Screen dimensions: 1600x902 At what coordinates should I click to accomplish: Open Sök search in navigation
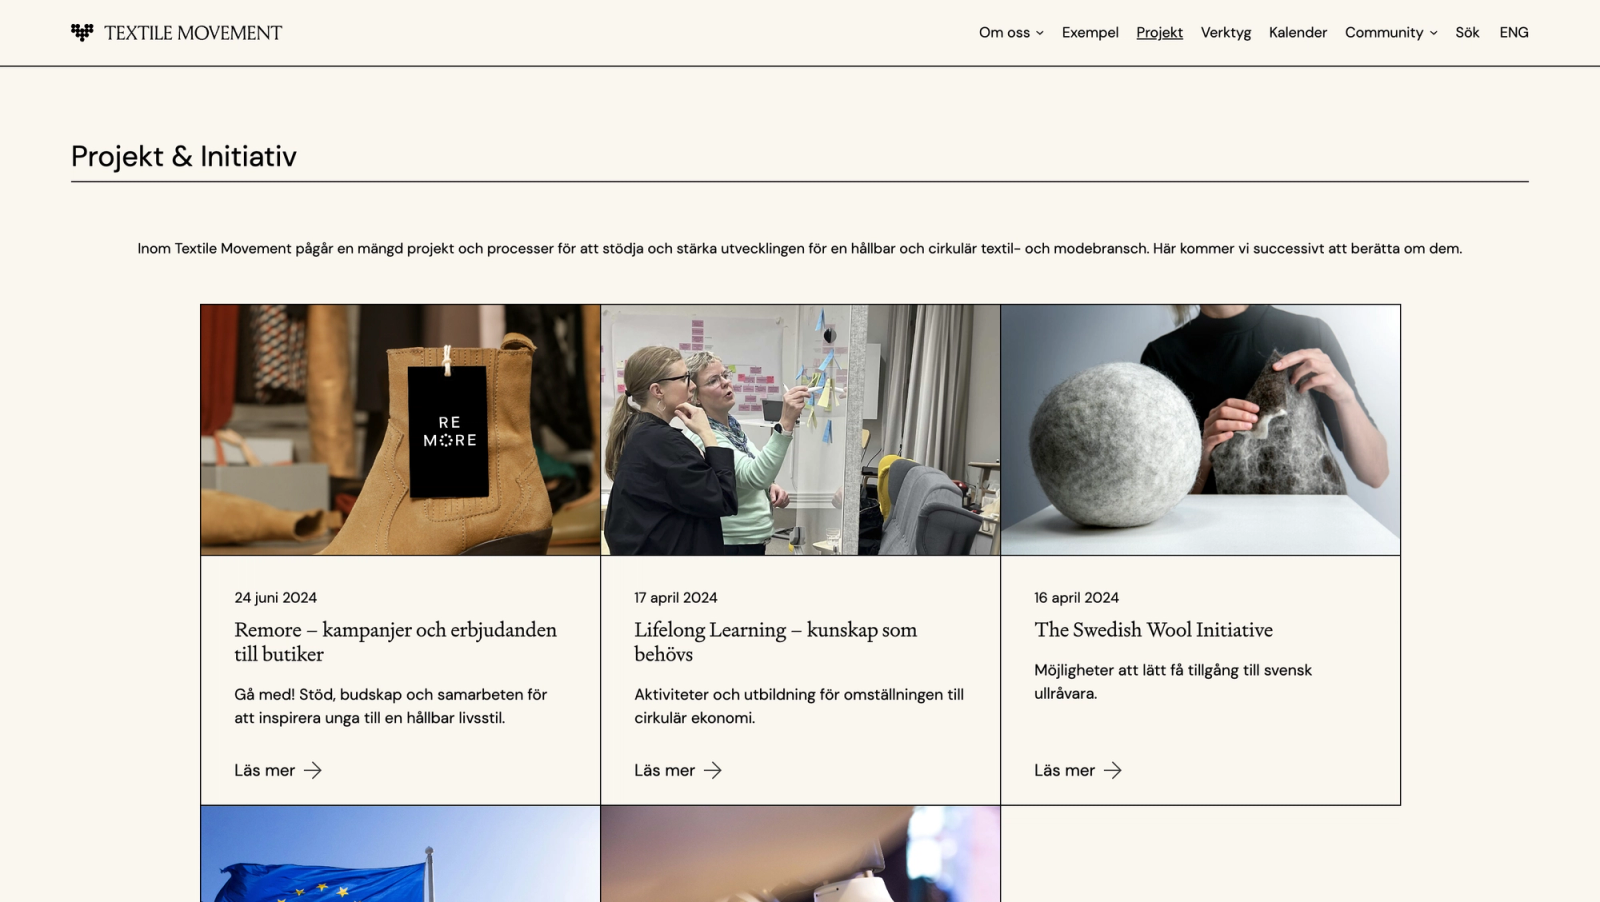(x=1467, y=32)
